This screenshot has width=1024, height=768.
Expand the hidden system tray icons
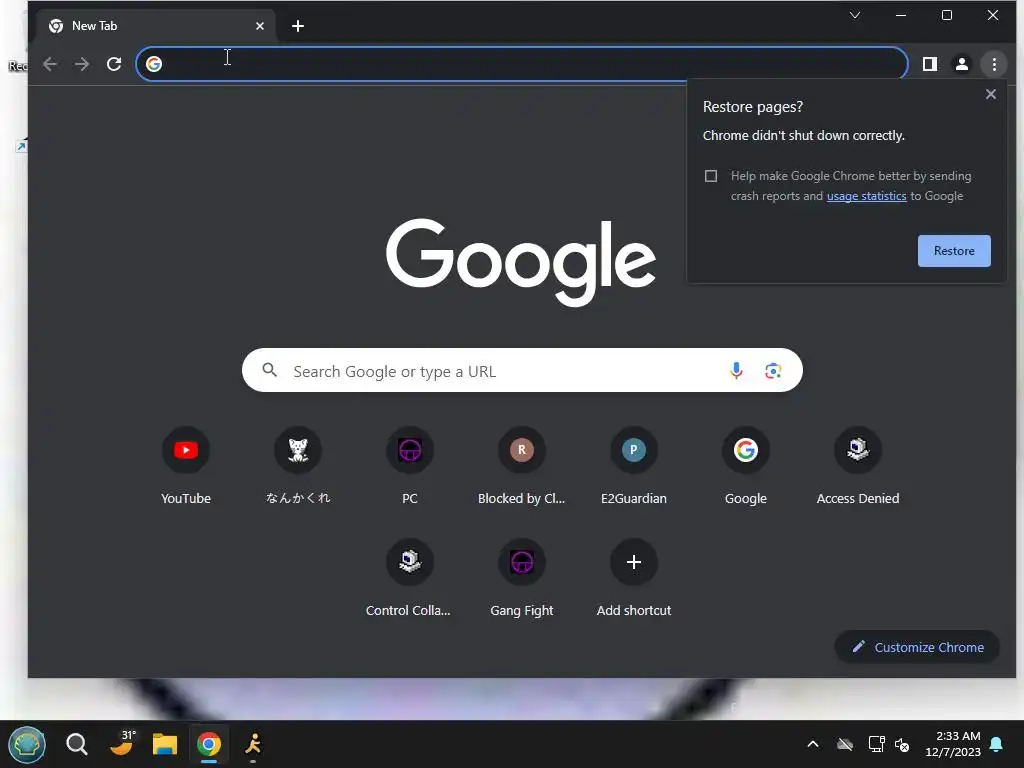point(813,744)
